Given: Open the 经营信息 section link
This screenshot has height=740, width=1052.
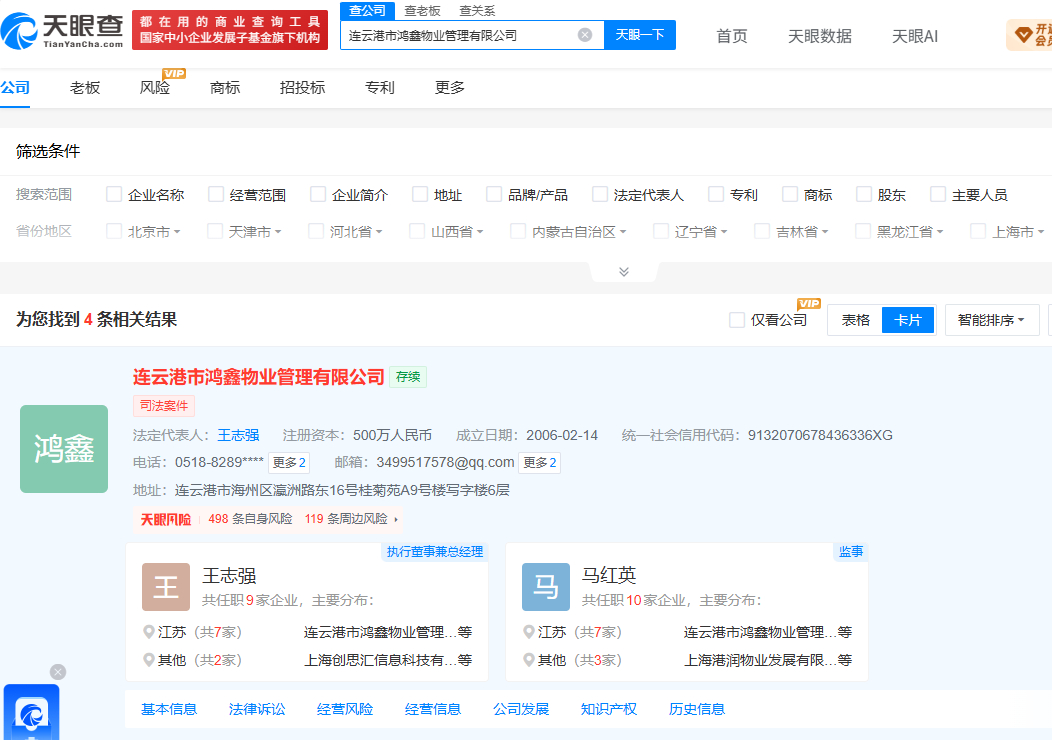Looking at the screenshot, I should coord(433,709).
